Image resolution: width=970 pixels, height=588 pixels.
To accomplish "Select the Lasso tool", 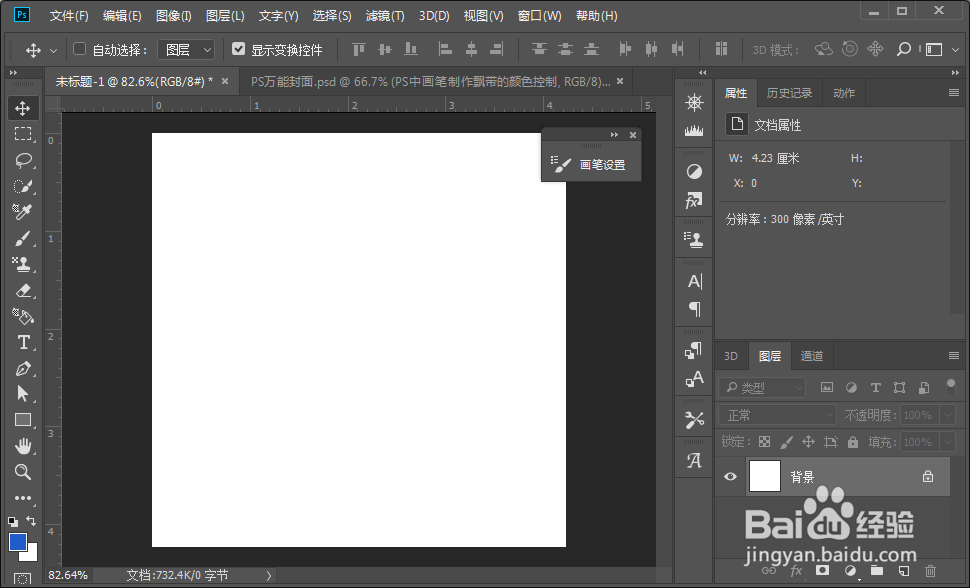I will (23, 160).
